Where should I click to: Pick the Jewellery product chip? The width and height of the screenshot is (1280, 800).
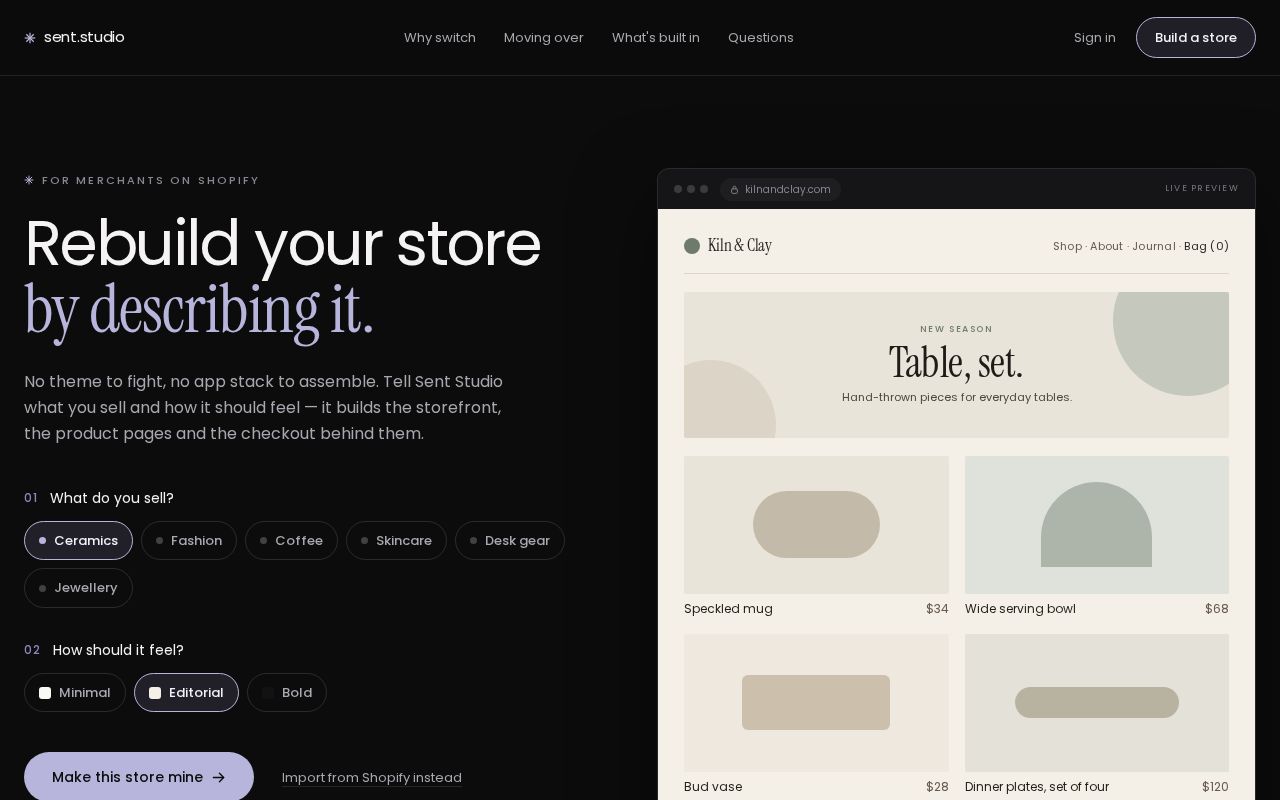click(78, 588)
